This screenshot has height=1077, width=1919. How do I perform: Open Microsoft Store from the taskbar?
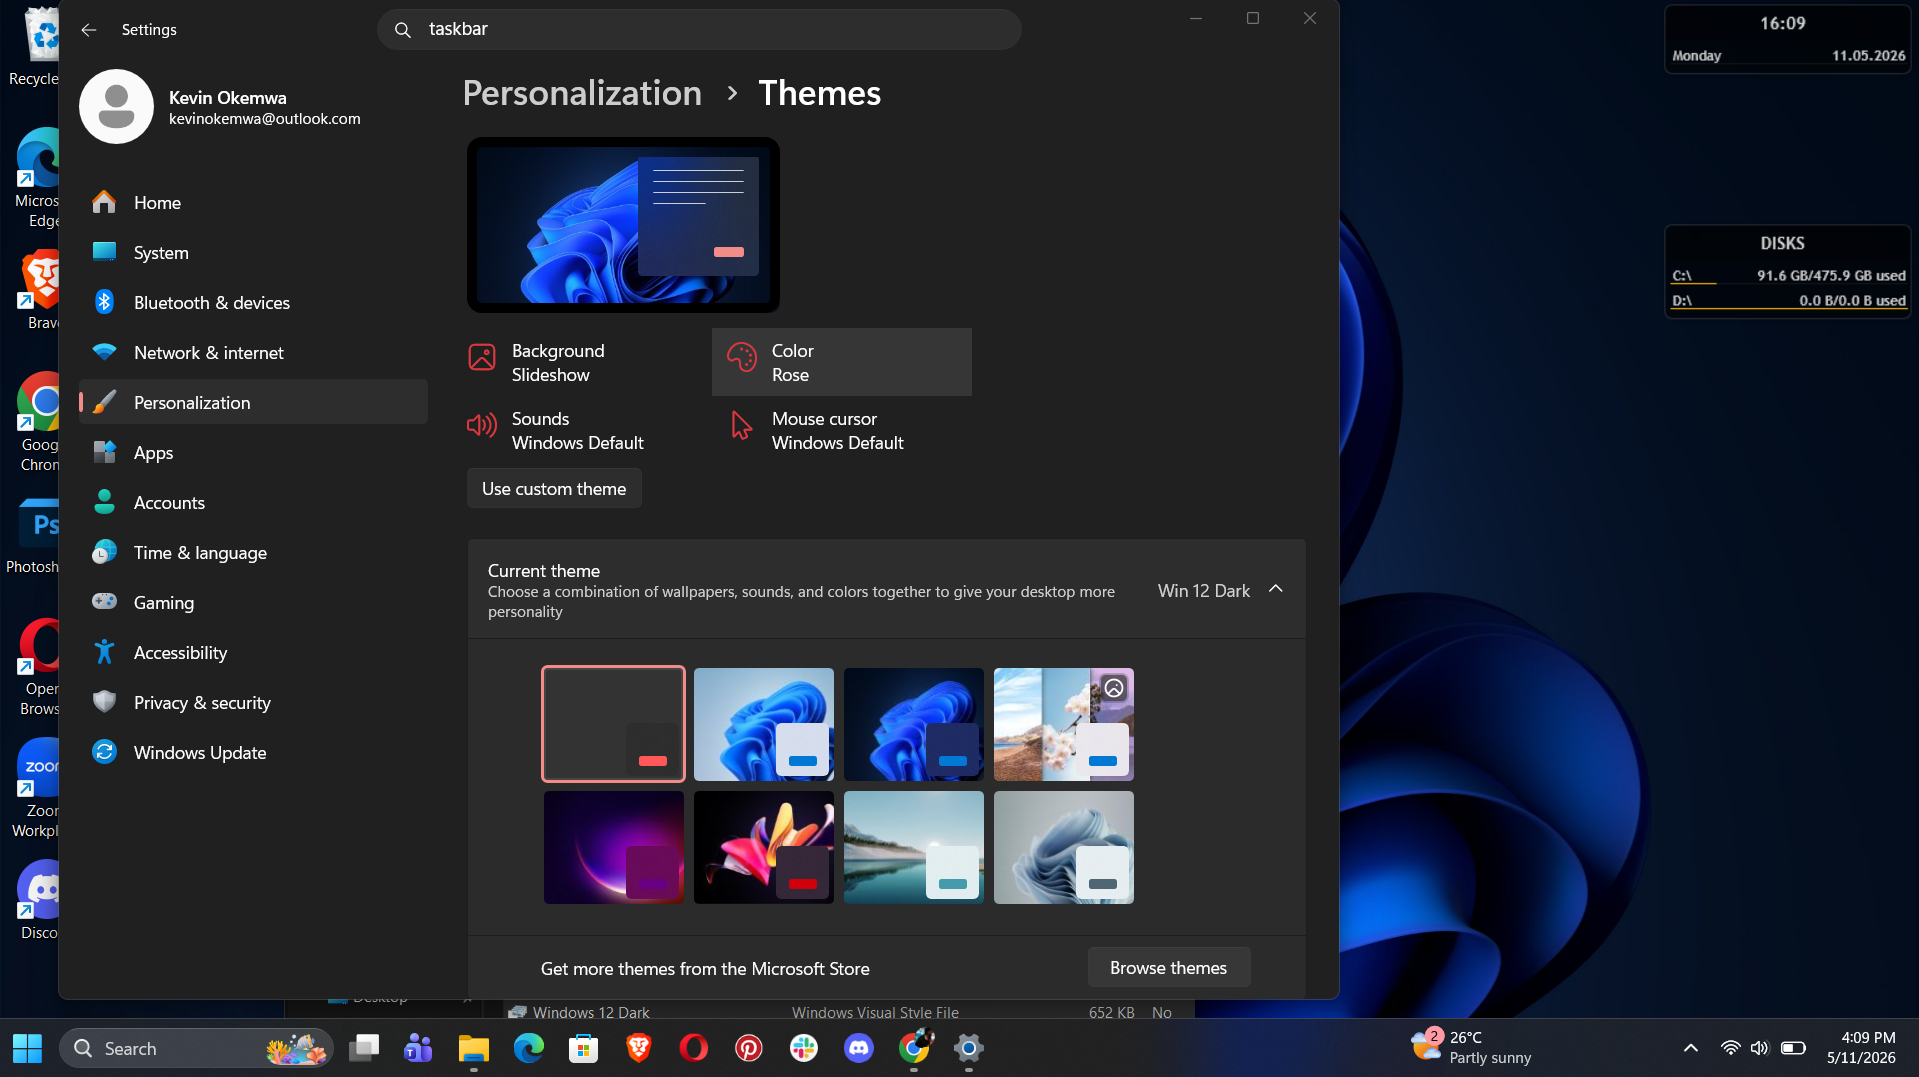[583, 1048]
